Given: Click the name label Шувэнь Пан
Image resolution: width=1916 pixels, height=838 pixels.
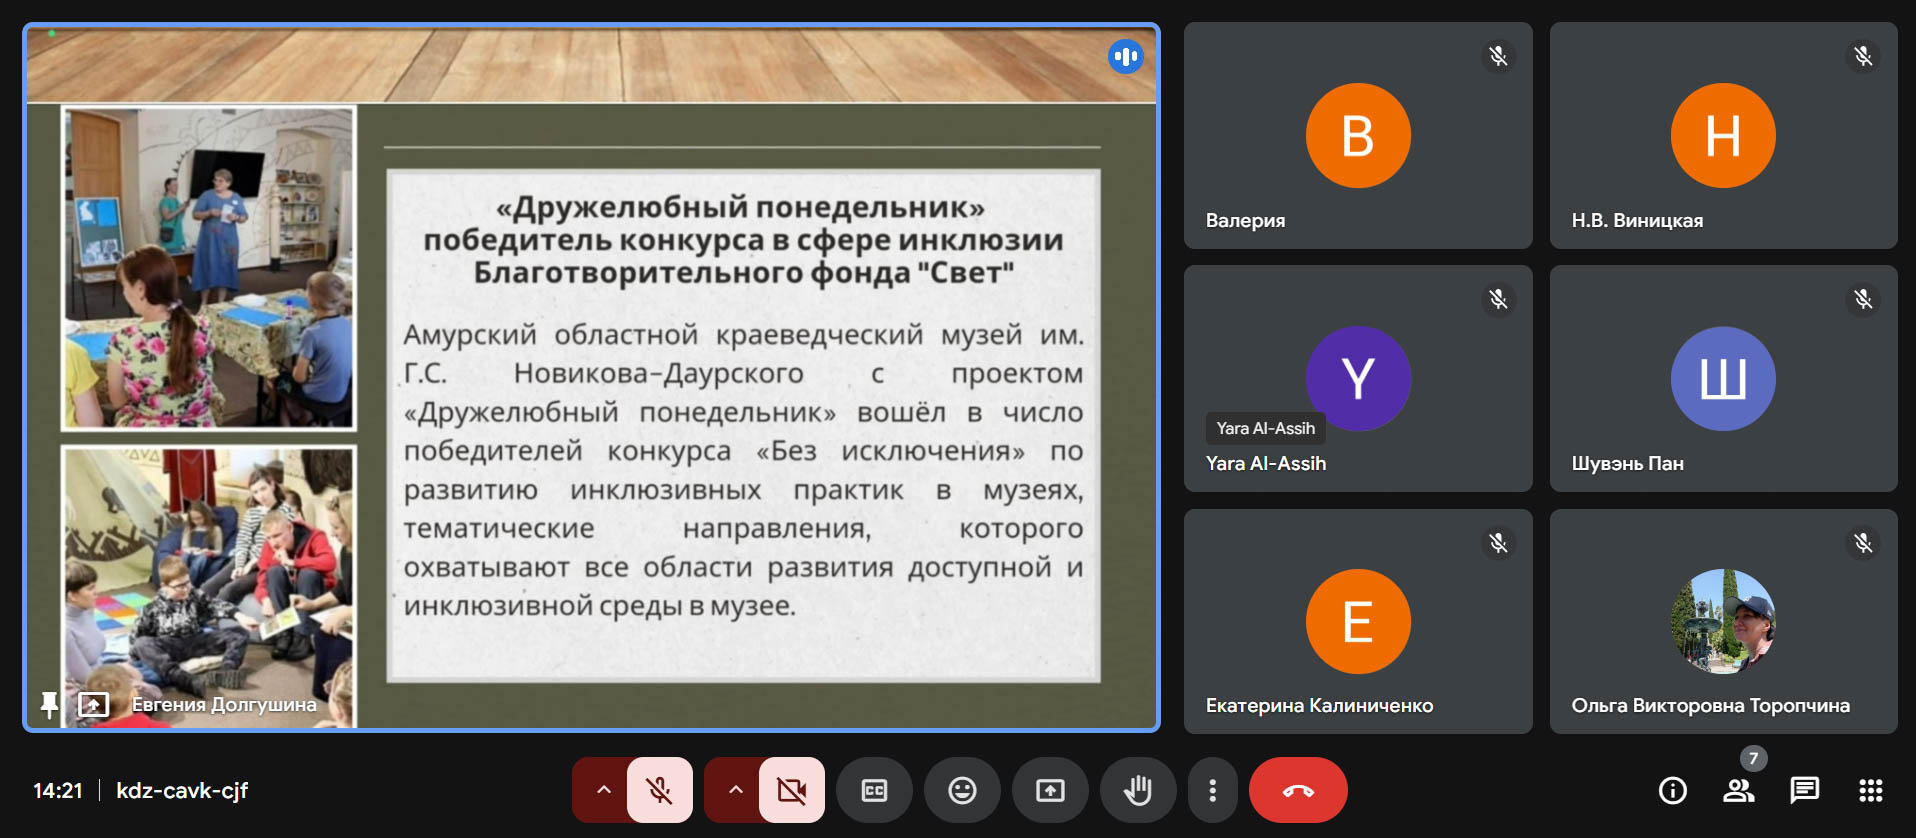Looking at the screenshot, I should [x=1627, y=463].
